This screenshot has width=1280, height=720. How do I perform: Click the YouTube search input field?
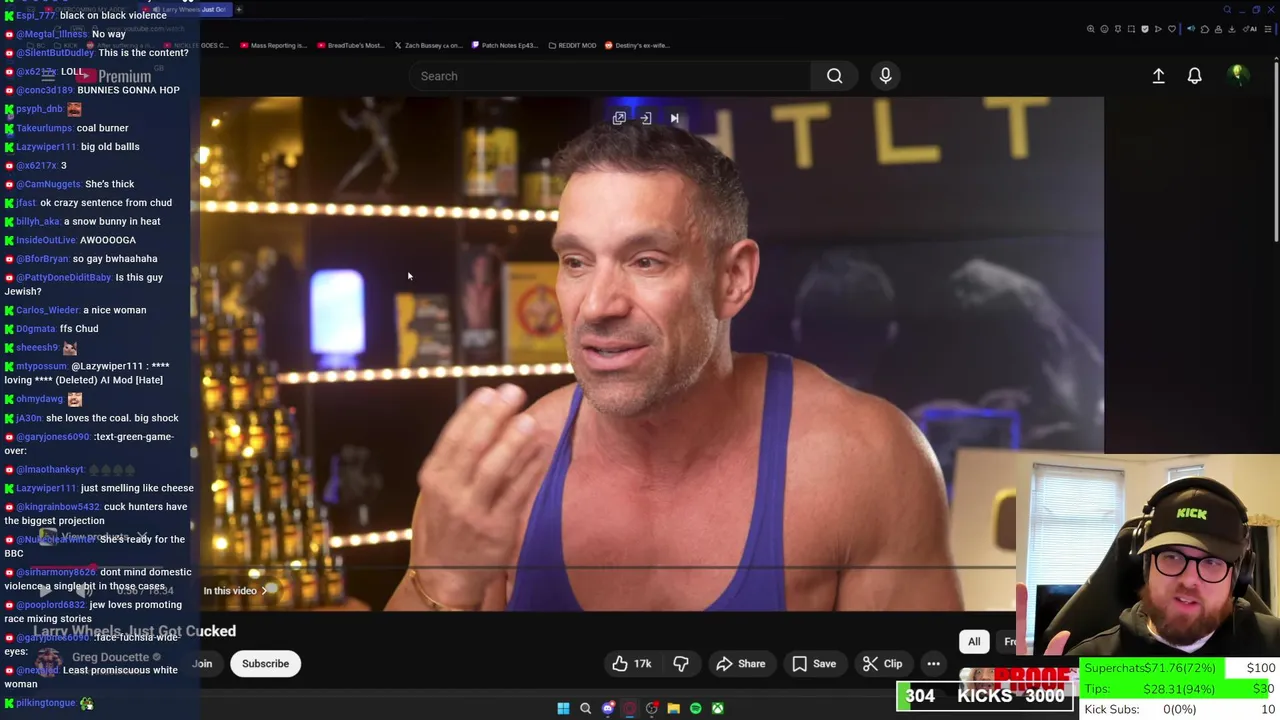click(x=610, y=76)
